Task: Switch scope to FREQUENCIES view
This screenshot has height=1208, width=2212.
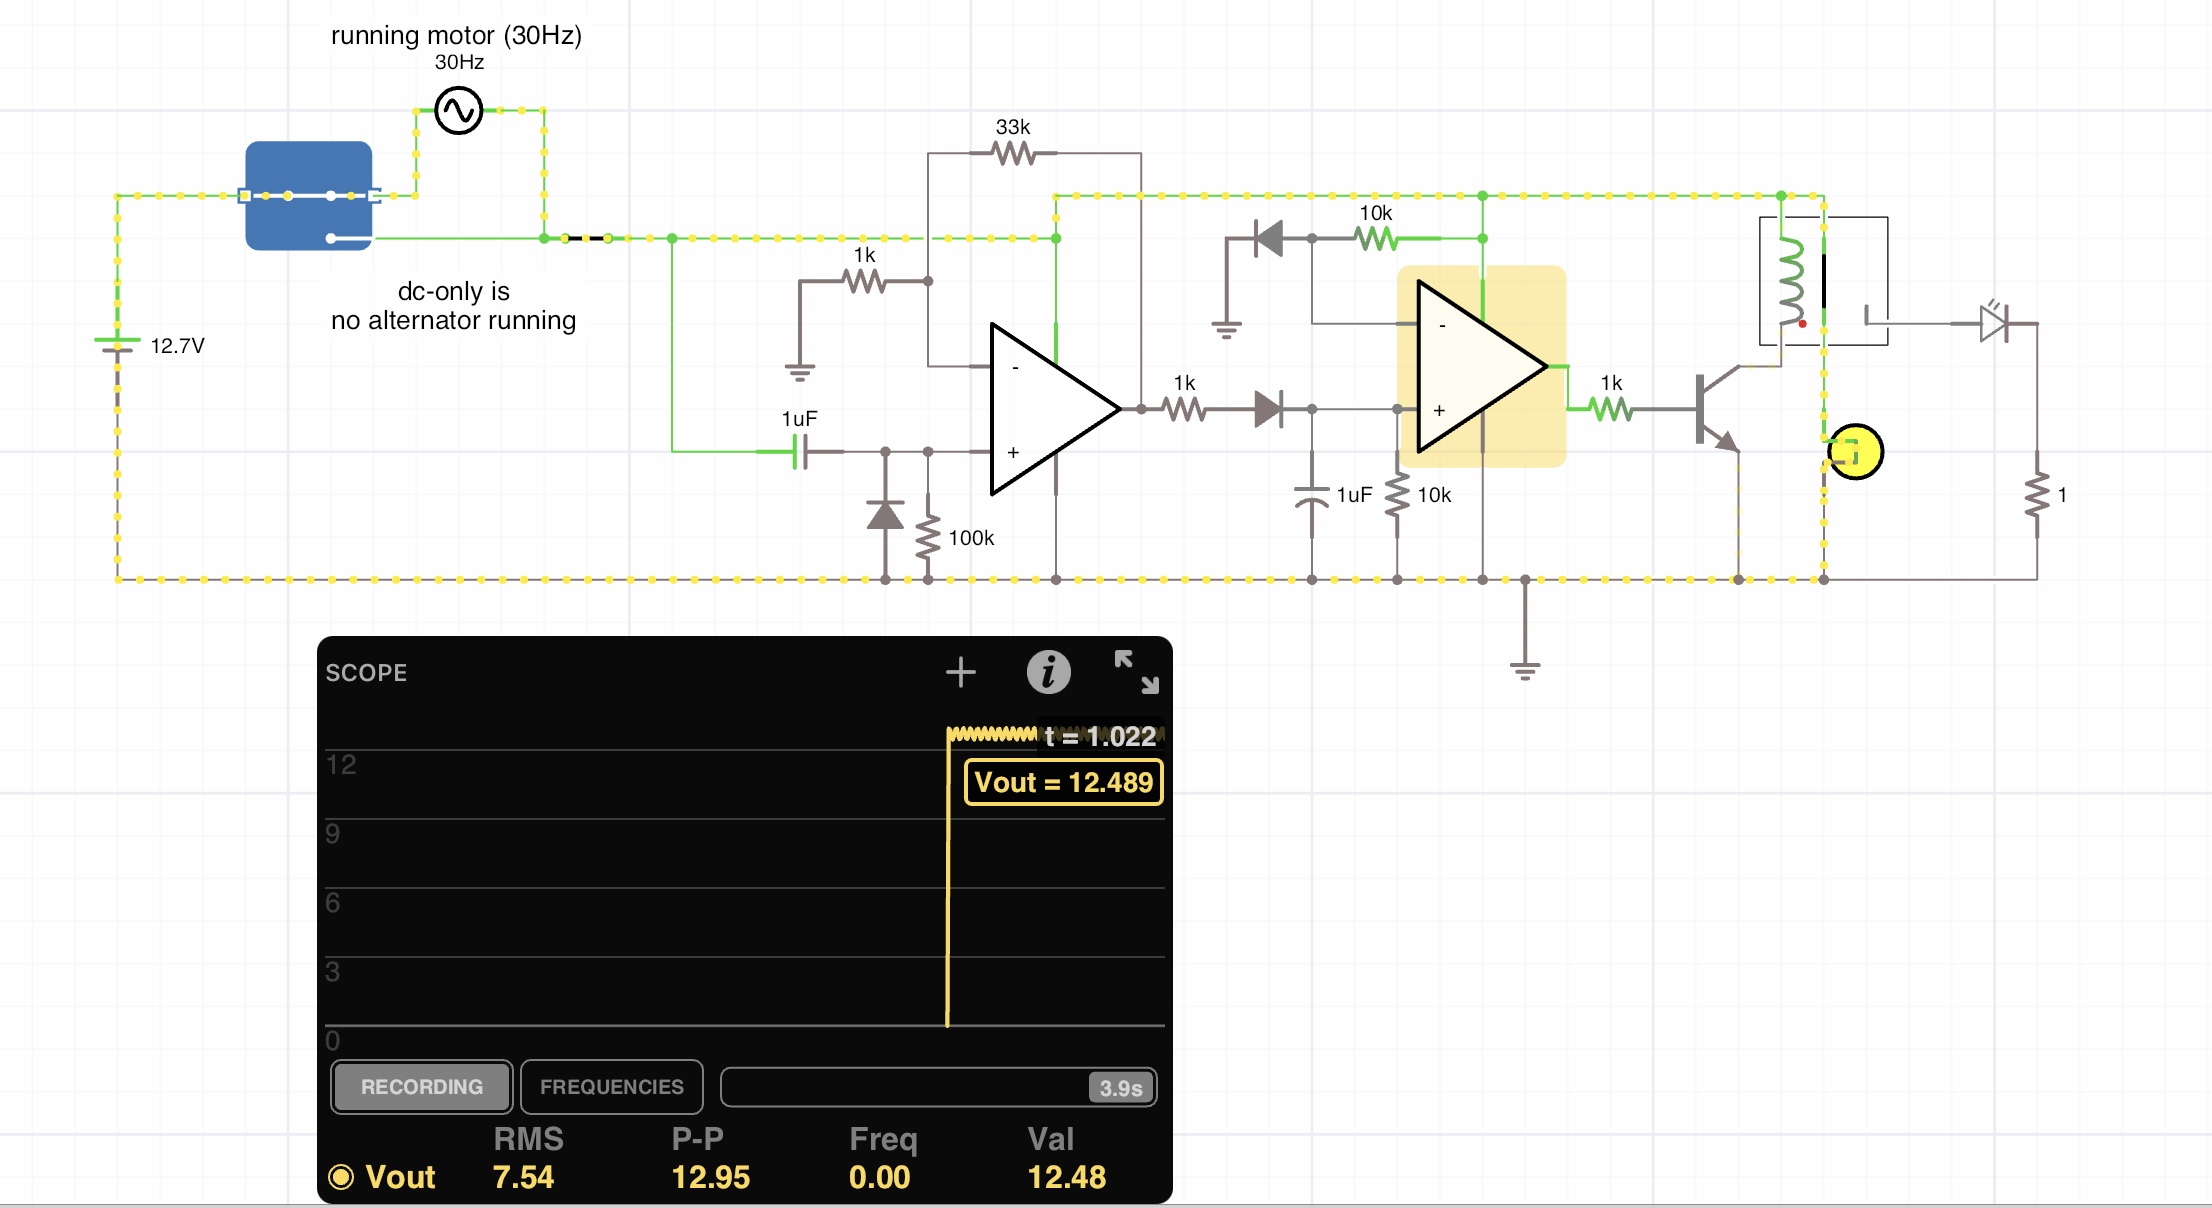Action: point(612,1087)
